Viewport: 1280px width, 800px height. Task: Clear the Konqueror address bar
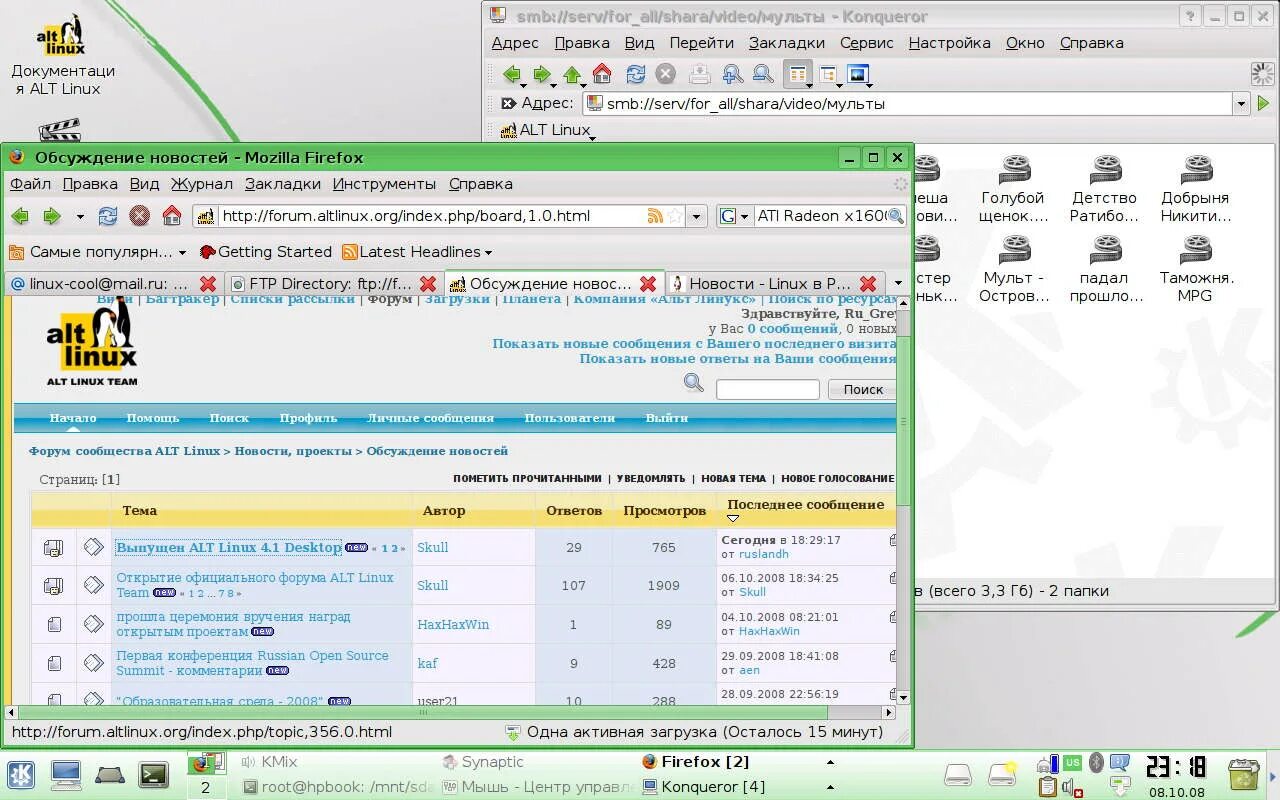click(x=508, y=103)
